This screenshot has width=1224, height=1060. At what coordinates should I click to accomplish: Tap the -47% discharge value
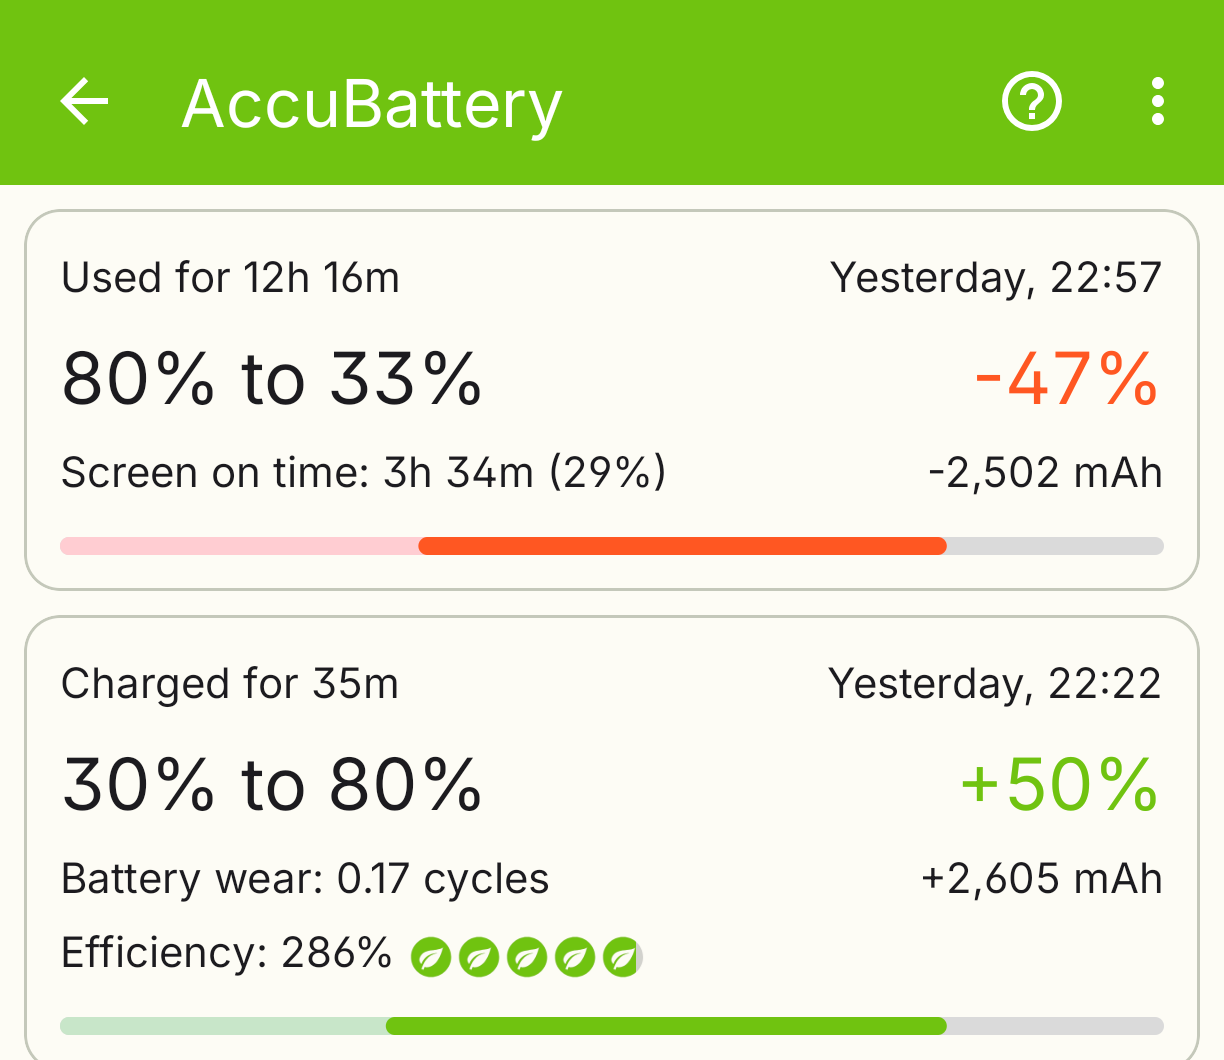pyautogui.click(x=1066, y=380)
